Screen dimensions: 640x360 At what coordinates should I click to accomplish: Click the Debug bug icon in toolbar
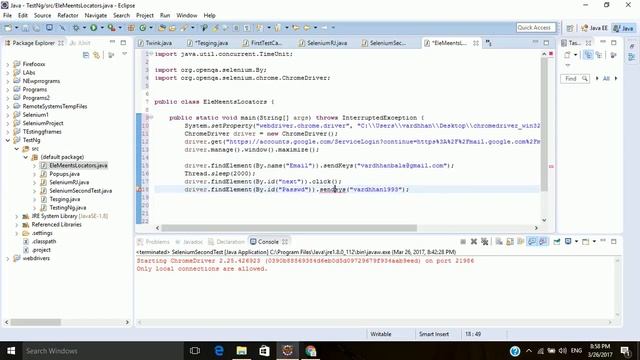point(76,28)
